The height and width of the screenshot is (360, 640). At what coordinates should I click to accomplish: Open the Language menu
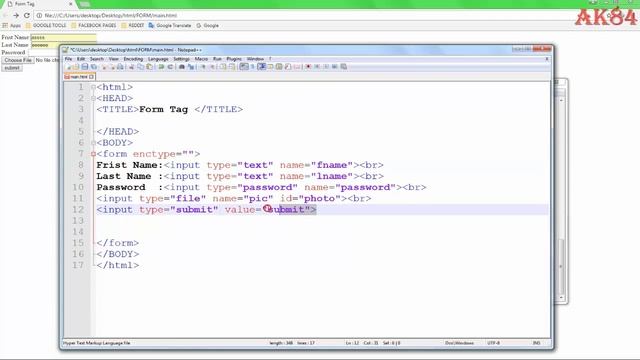(158, 59)
